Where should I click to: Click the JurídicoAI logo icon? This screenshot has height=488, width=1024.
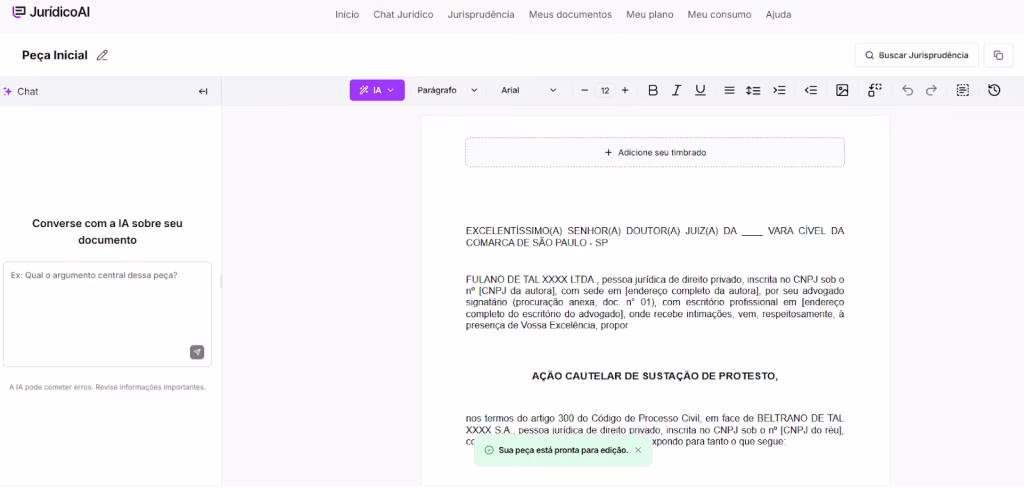[x=20, y=12]
